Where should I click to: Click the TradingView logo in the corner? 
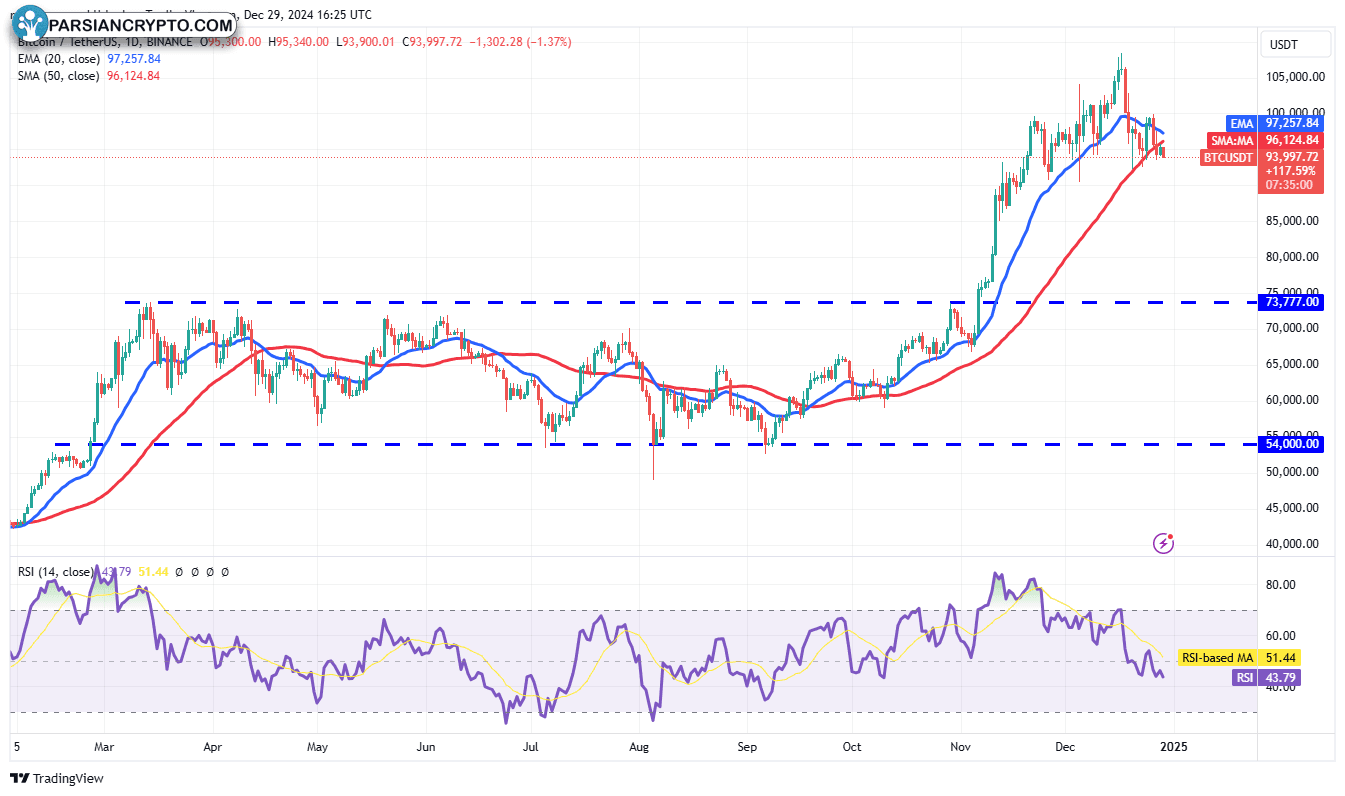[57, 778]
